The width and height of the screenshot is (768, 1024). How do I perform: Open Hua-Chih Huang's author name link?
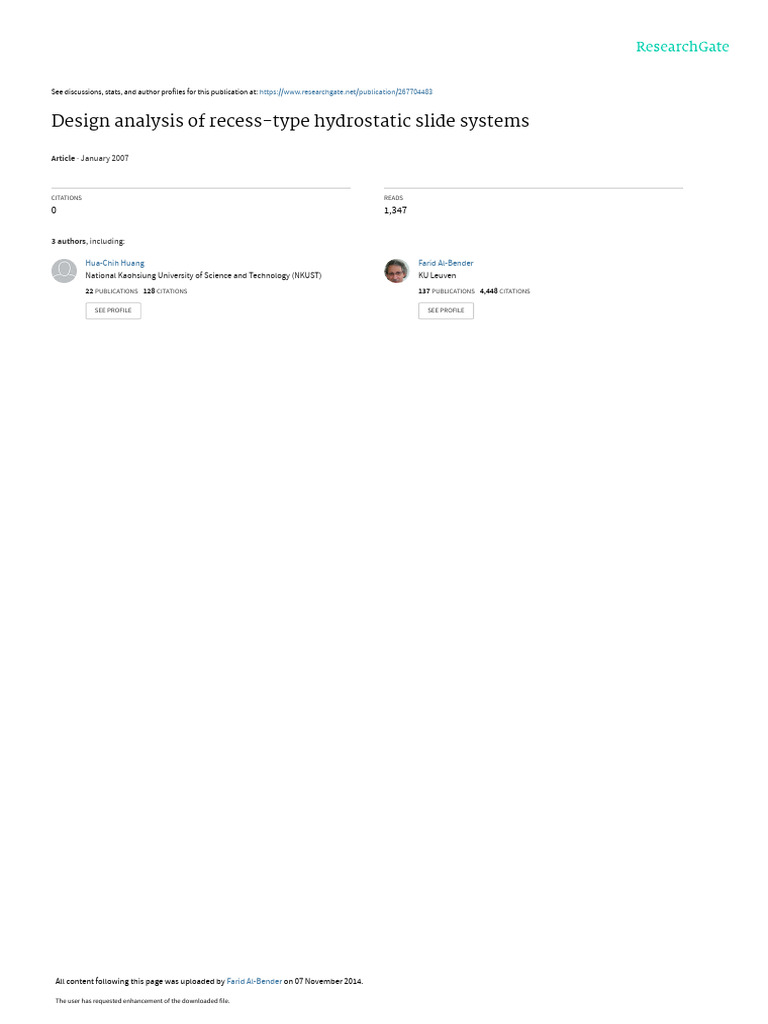[x=115, y=263]
